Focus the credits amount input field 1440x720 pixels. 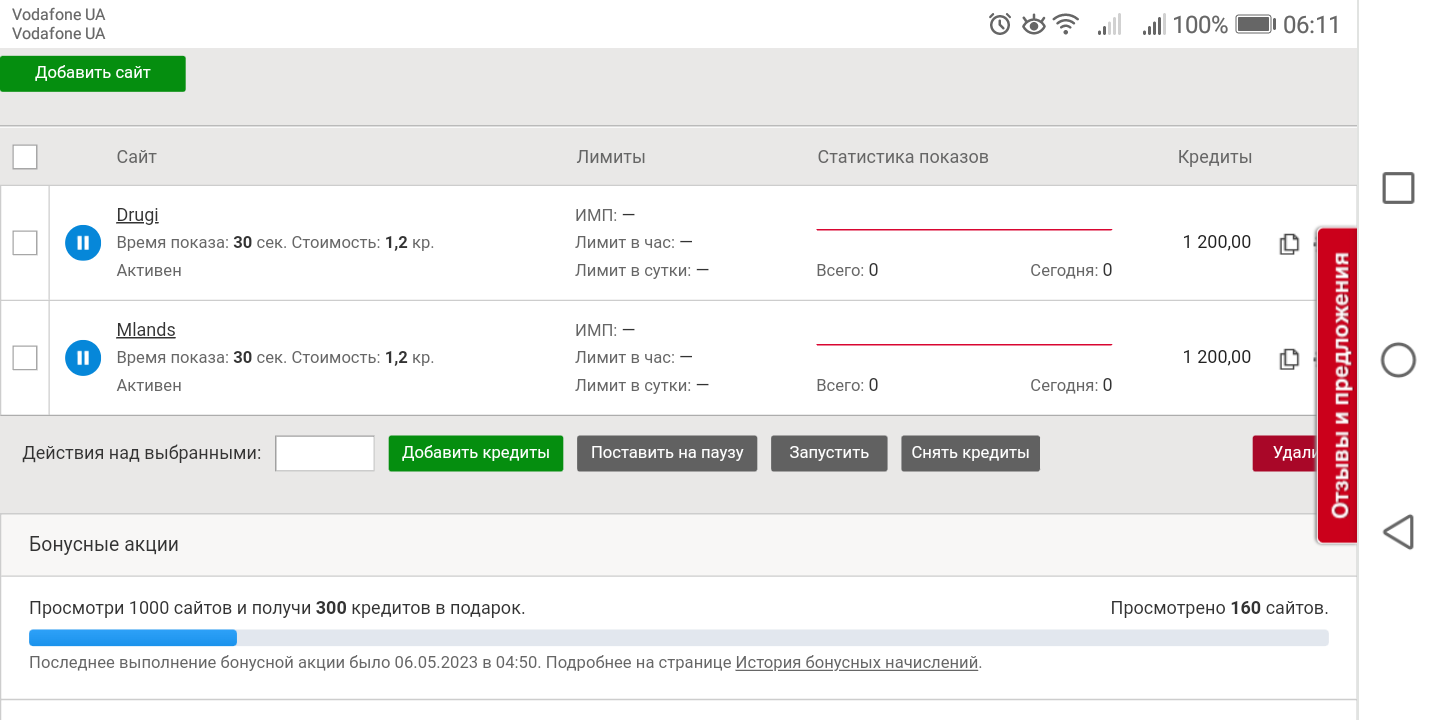(x=325, y=453)
